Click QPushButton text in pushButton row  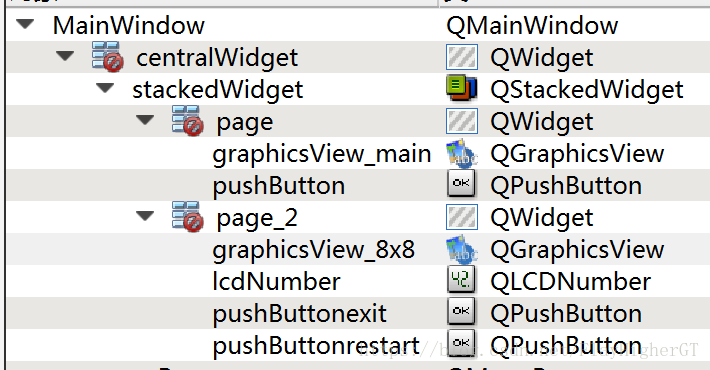566,186
